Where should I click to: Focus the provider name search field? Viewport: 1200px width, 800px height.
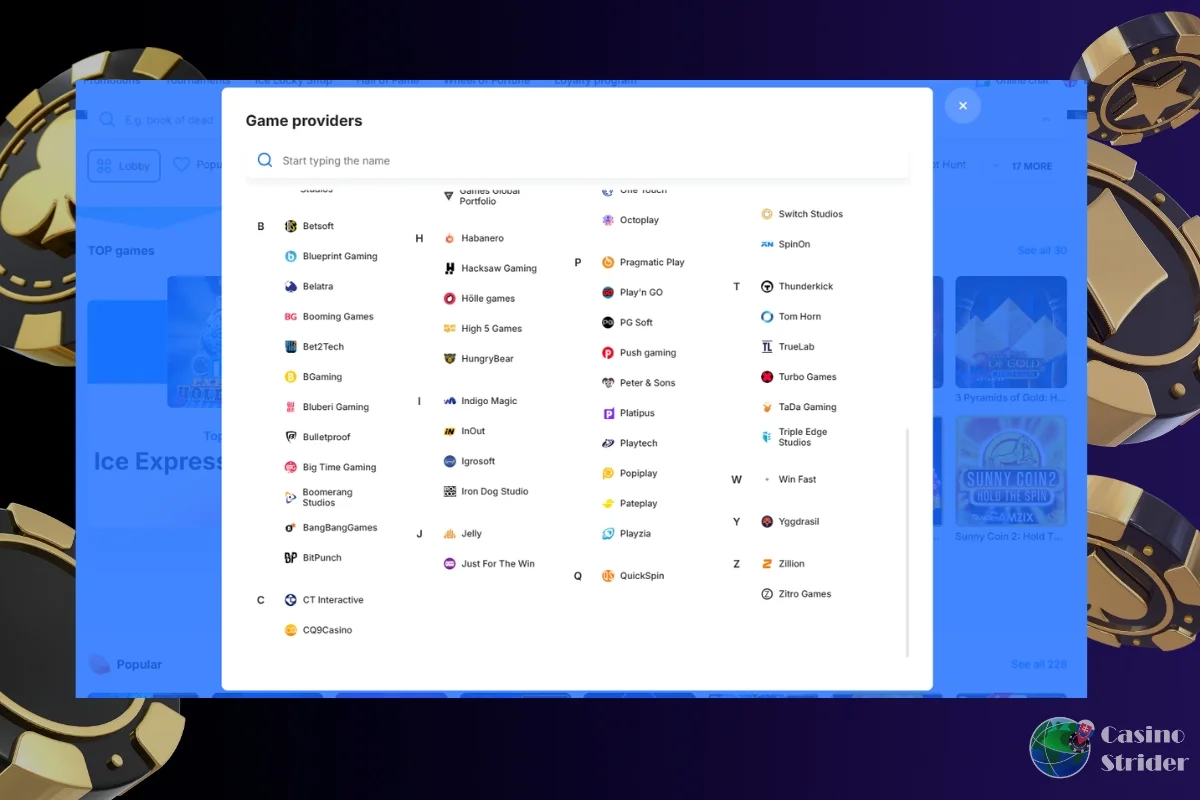point(590,161)
